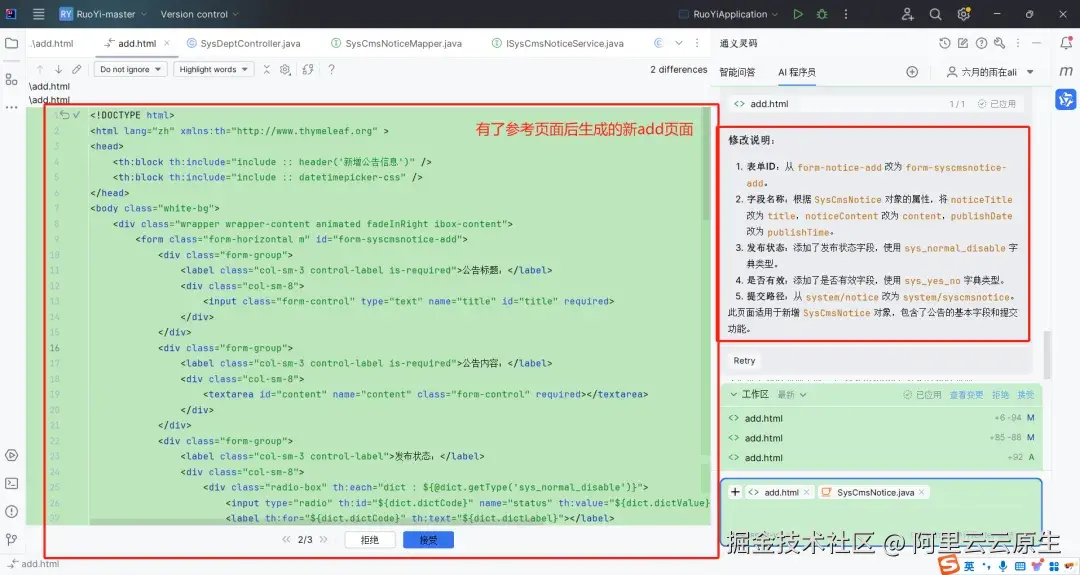Open the diff help question mark
Viewport: 1080px width, 575px height.
click(x=331, y=70)
